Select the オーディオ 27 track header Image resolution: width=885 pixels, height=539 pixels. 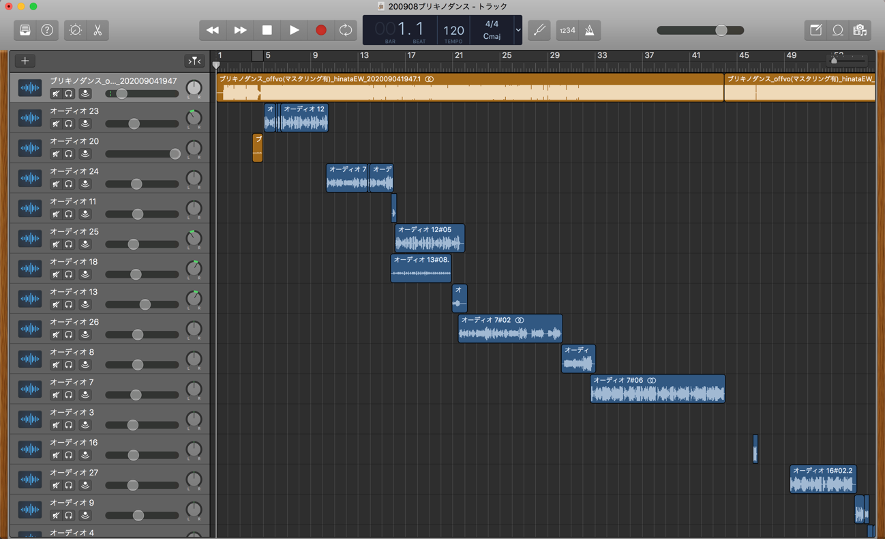coord(110,479)
